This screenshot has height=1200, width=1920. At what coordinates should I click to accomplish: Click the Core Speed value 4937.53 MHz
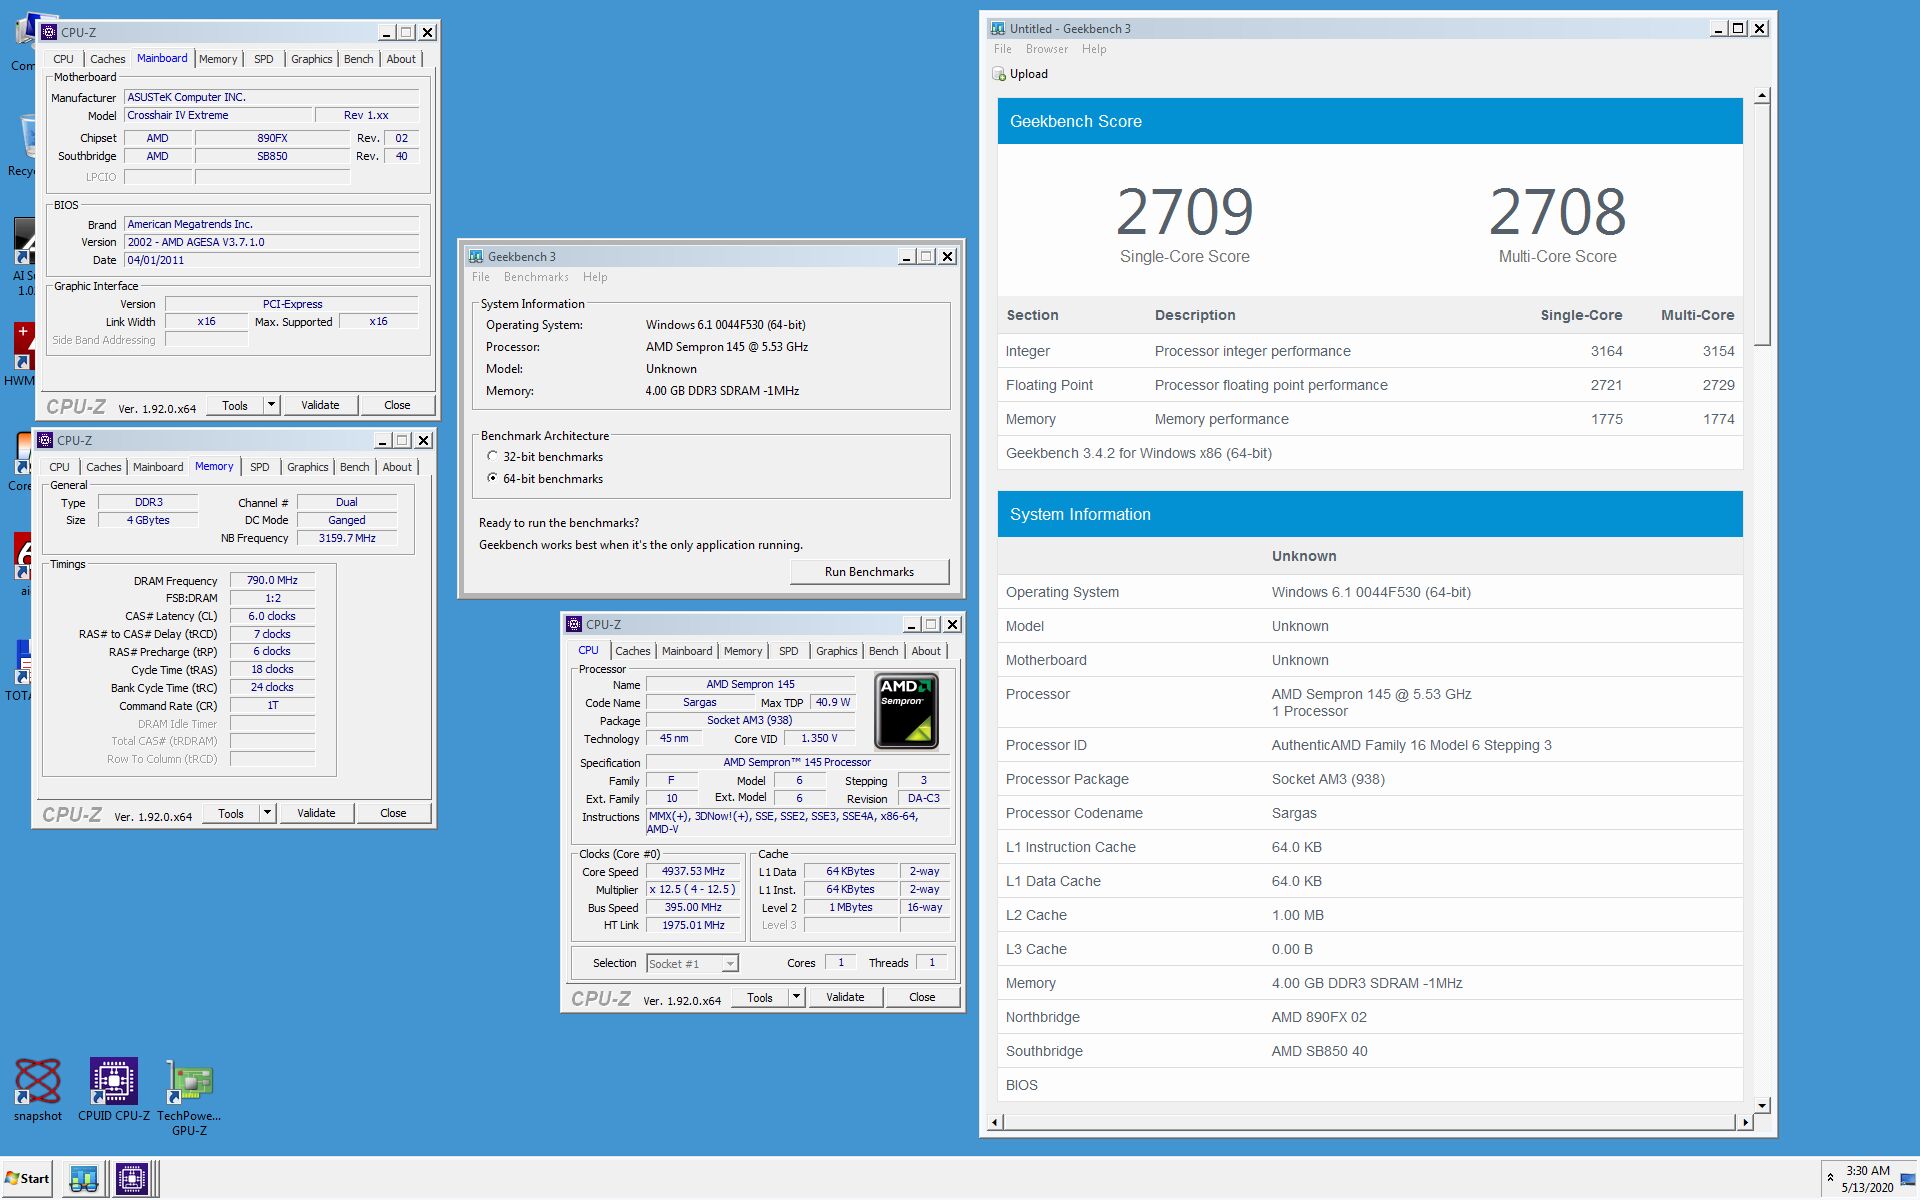693,871
